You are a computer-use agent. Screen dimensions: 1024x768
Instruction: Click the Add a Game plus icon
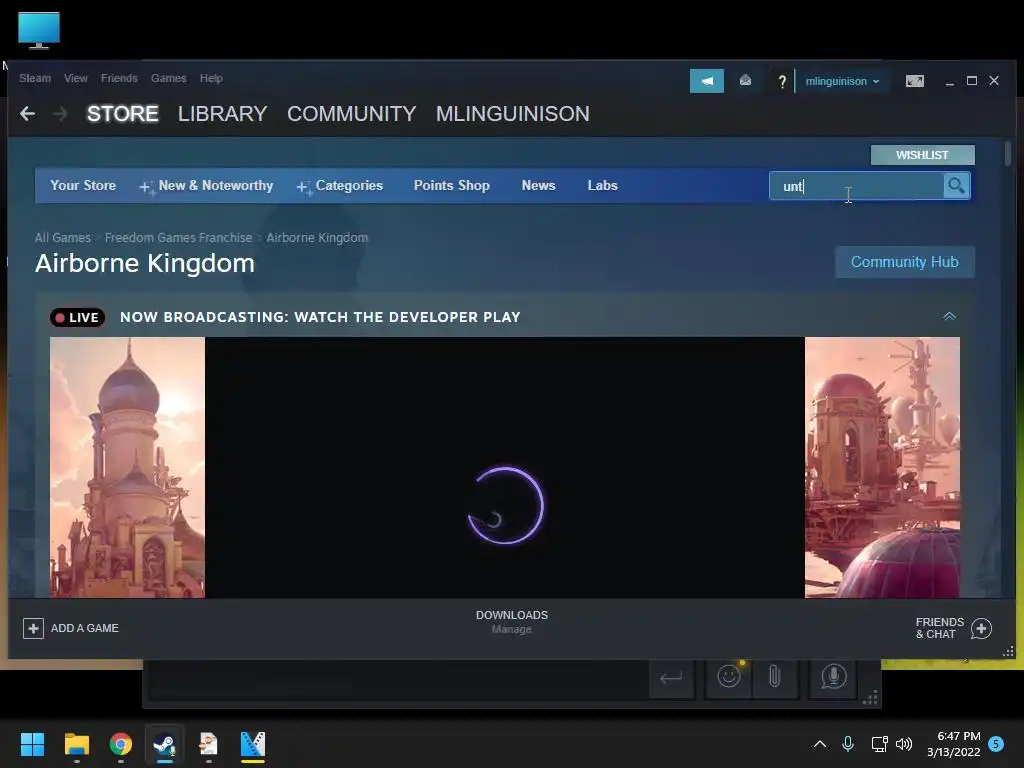33,628
